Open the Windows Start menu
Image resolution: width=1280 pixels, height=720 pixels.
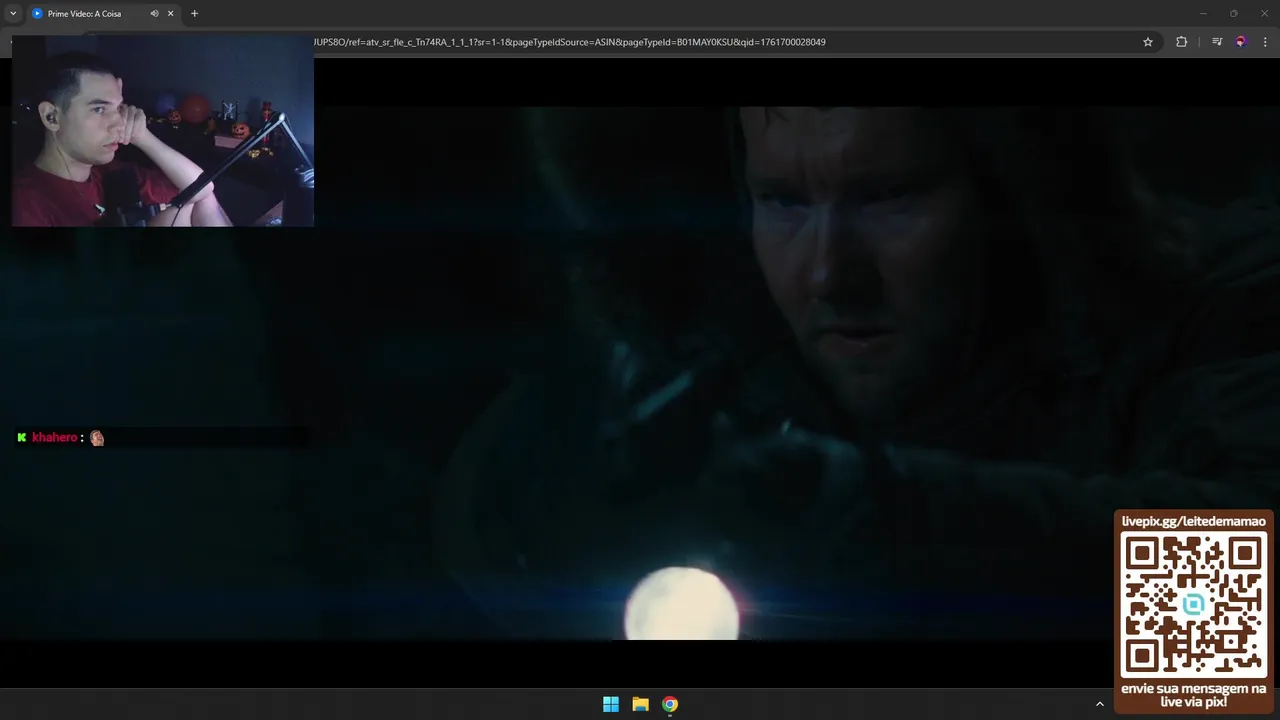[611, 704]
